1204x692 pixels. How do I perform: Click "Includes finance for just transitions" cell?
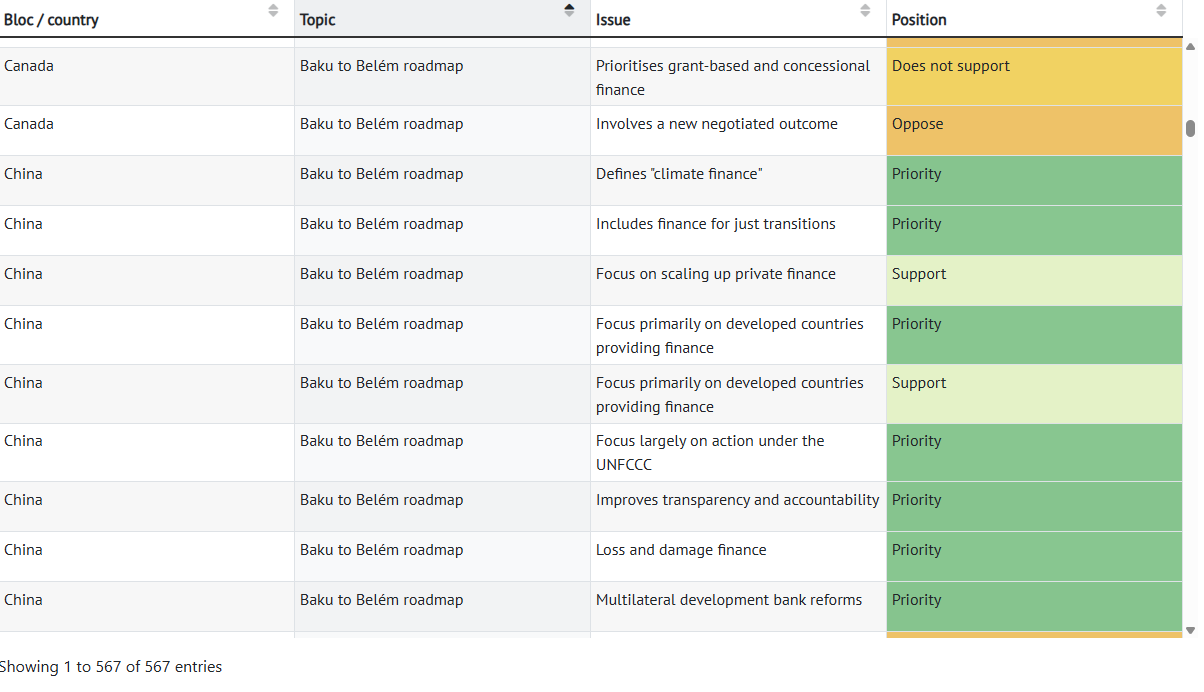pyautogui.click(x=715, y=224)
